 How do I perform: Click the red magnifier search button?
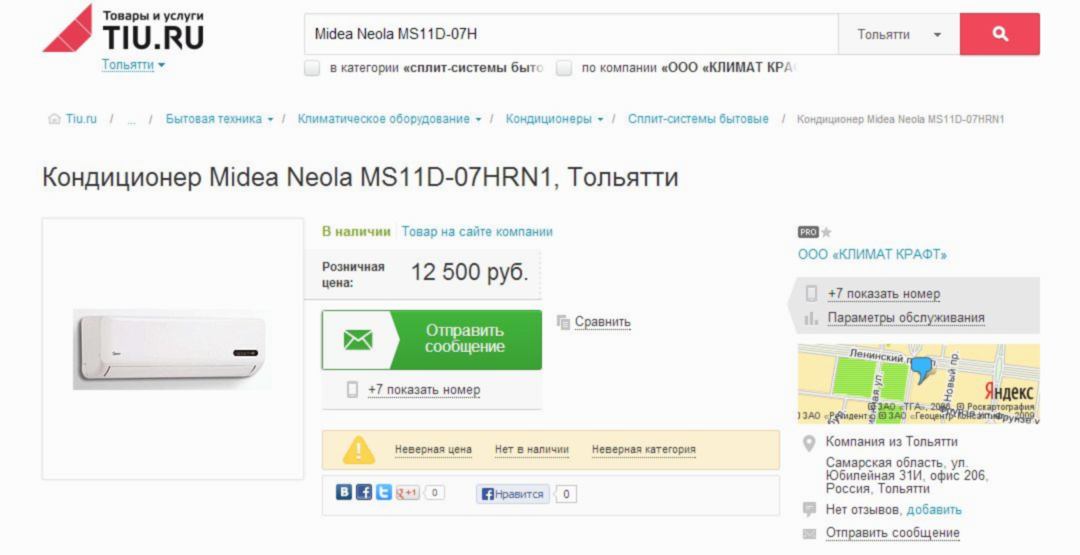tap(999, 34)
